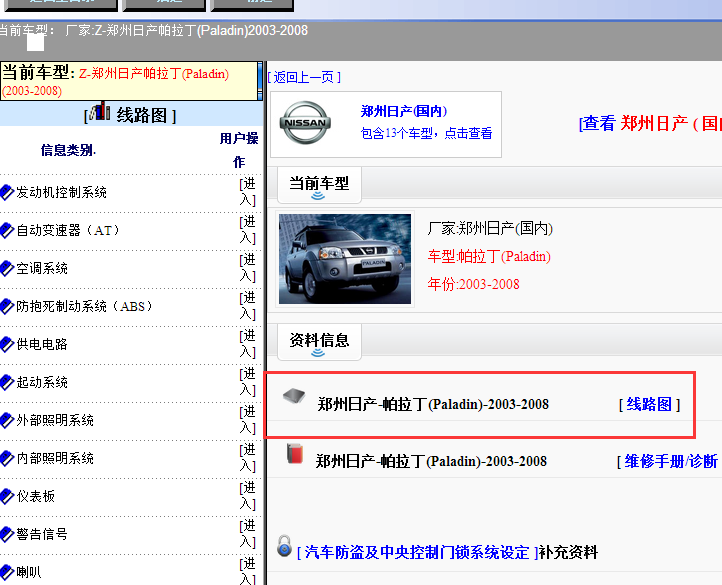The image size is (722, 585).
Task: Click 车型:帕拉丁(Paladin) red text
Action: coord(489,256)
